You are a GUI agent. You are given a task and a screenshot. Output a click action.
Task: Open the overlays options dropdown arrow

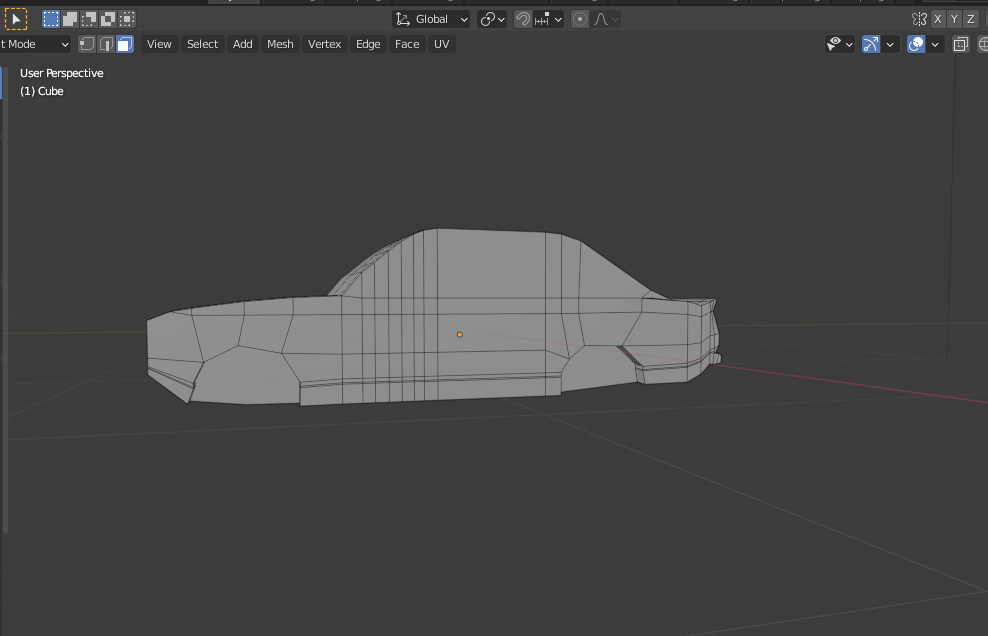936,44
